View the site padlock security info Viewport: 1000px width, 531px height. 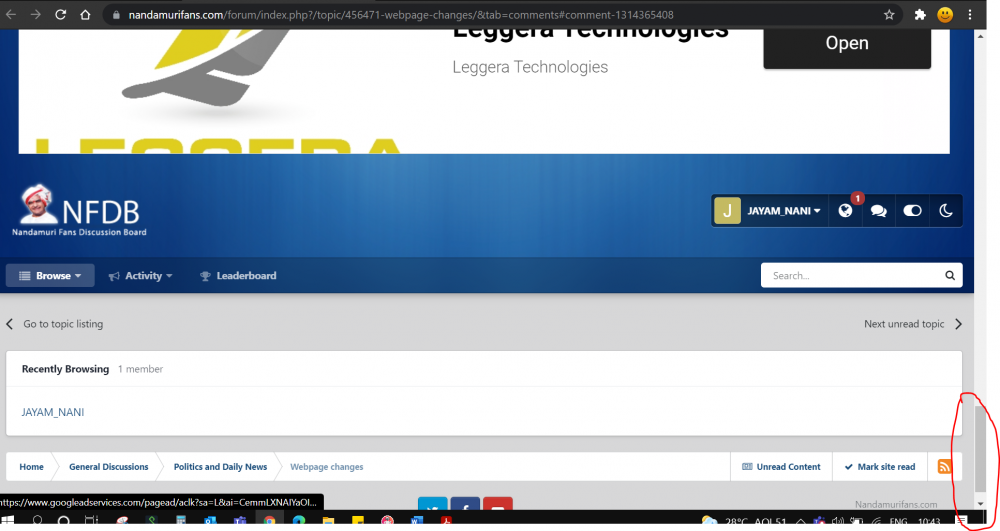116,15
